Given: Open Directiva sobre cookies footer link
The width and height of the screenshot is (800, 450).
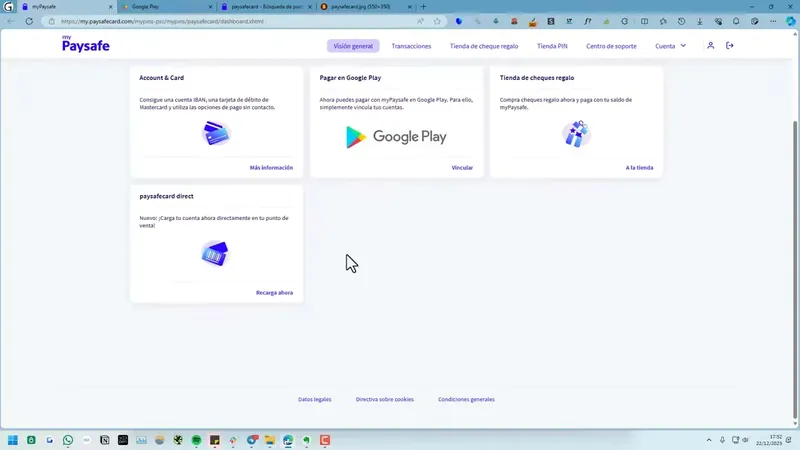Looking at the screenshot, I should click(x=385, y=399).
